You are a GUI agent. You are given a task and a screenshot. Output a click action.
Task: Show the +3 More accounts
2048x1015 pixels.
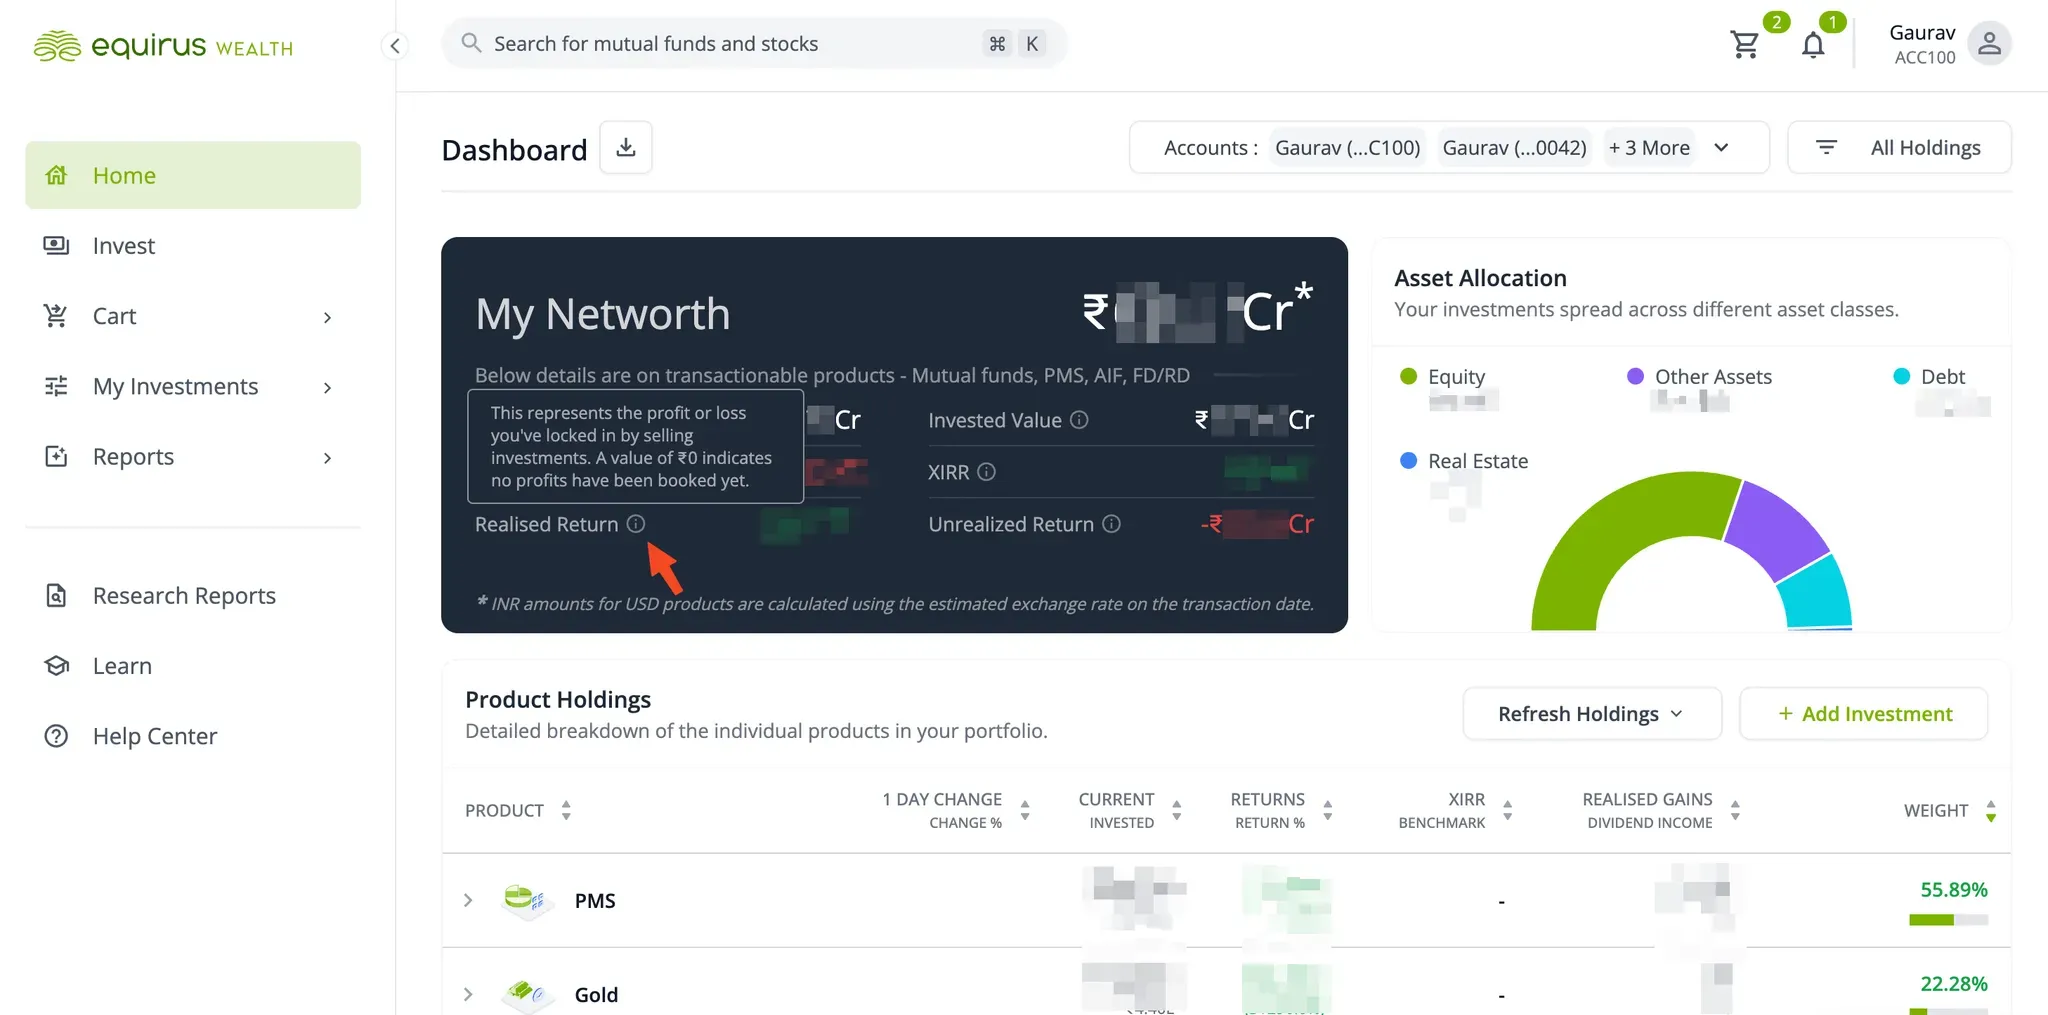pos(1649,148)
